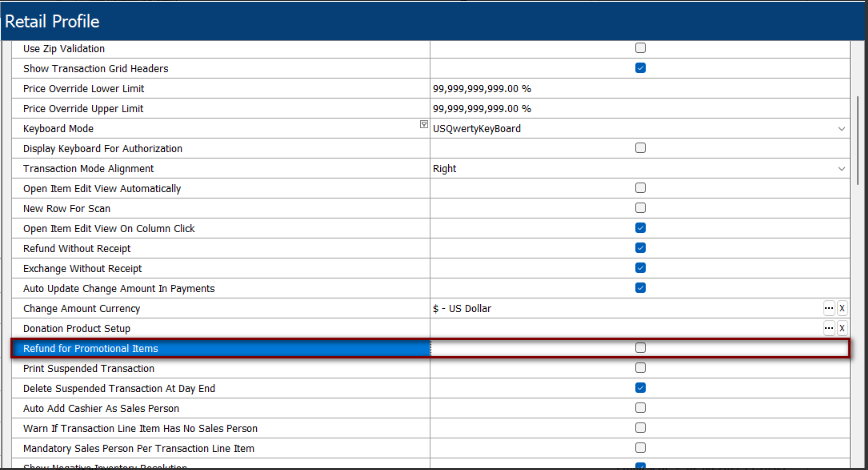Enable Auto Add Cashier As Sales Person

pos(640,408)
